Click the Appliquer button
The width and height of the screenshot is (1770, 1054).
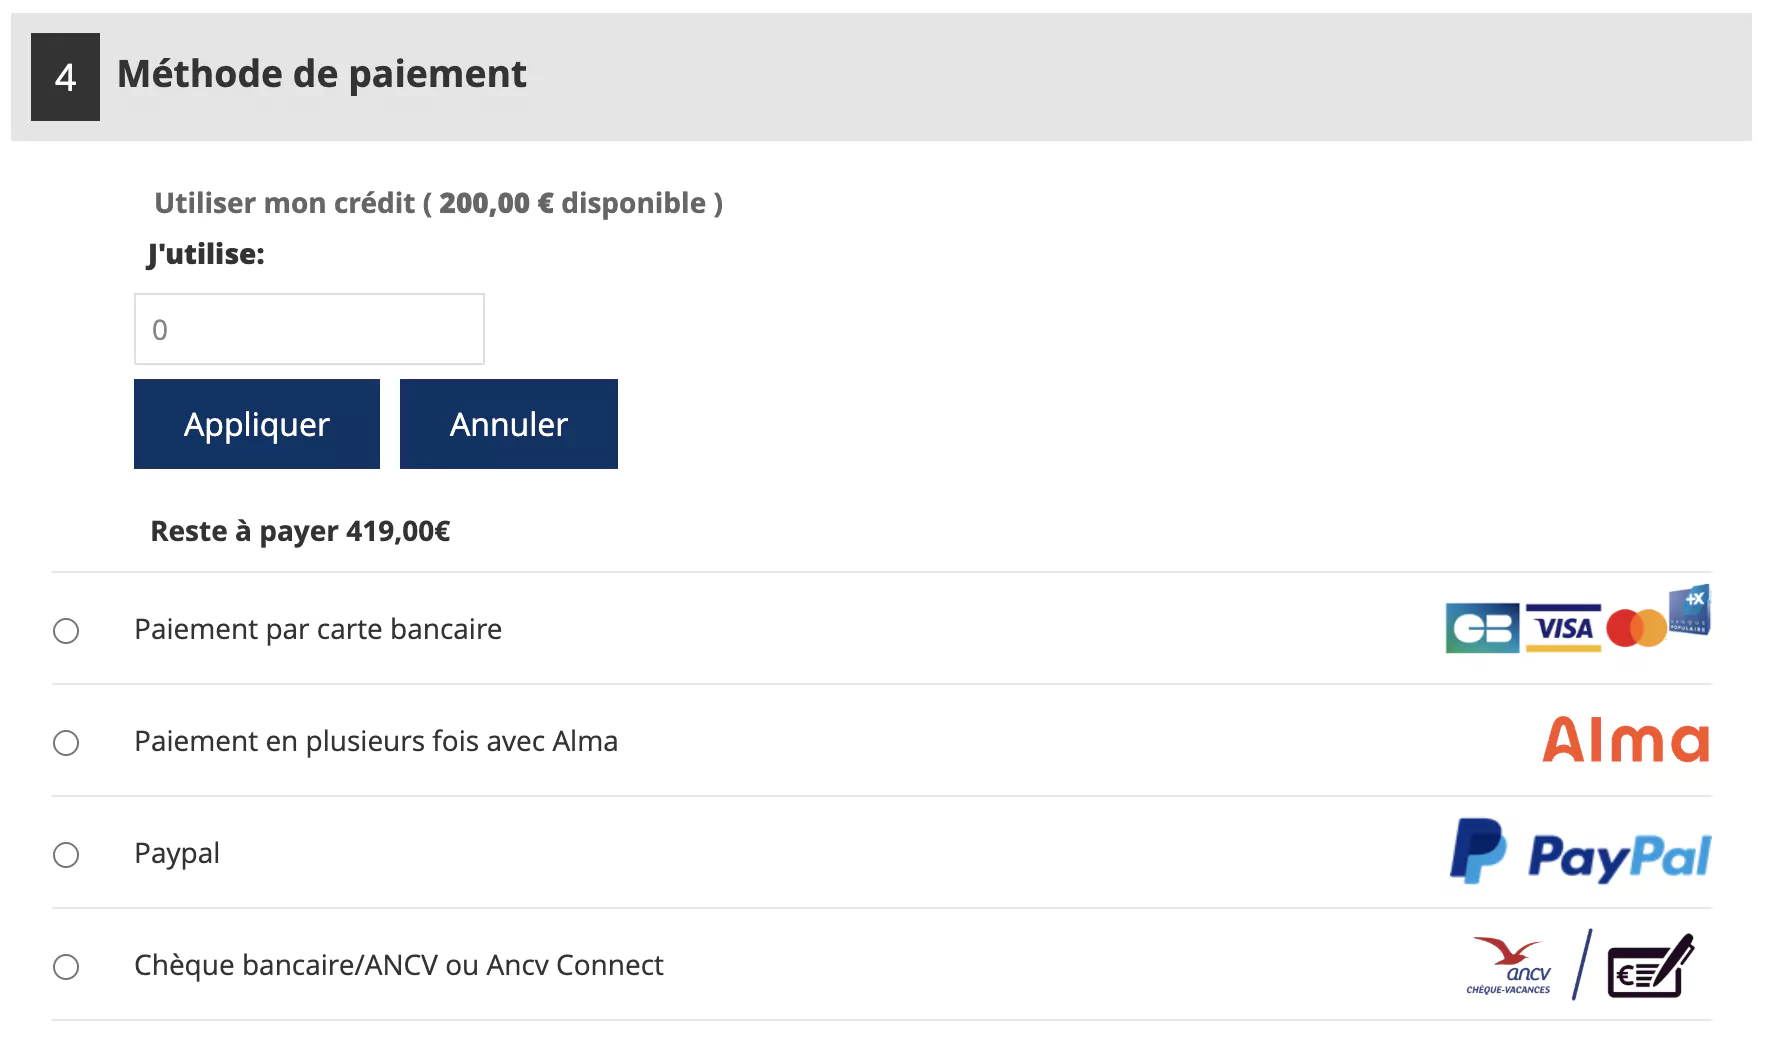coord(257,424)
